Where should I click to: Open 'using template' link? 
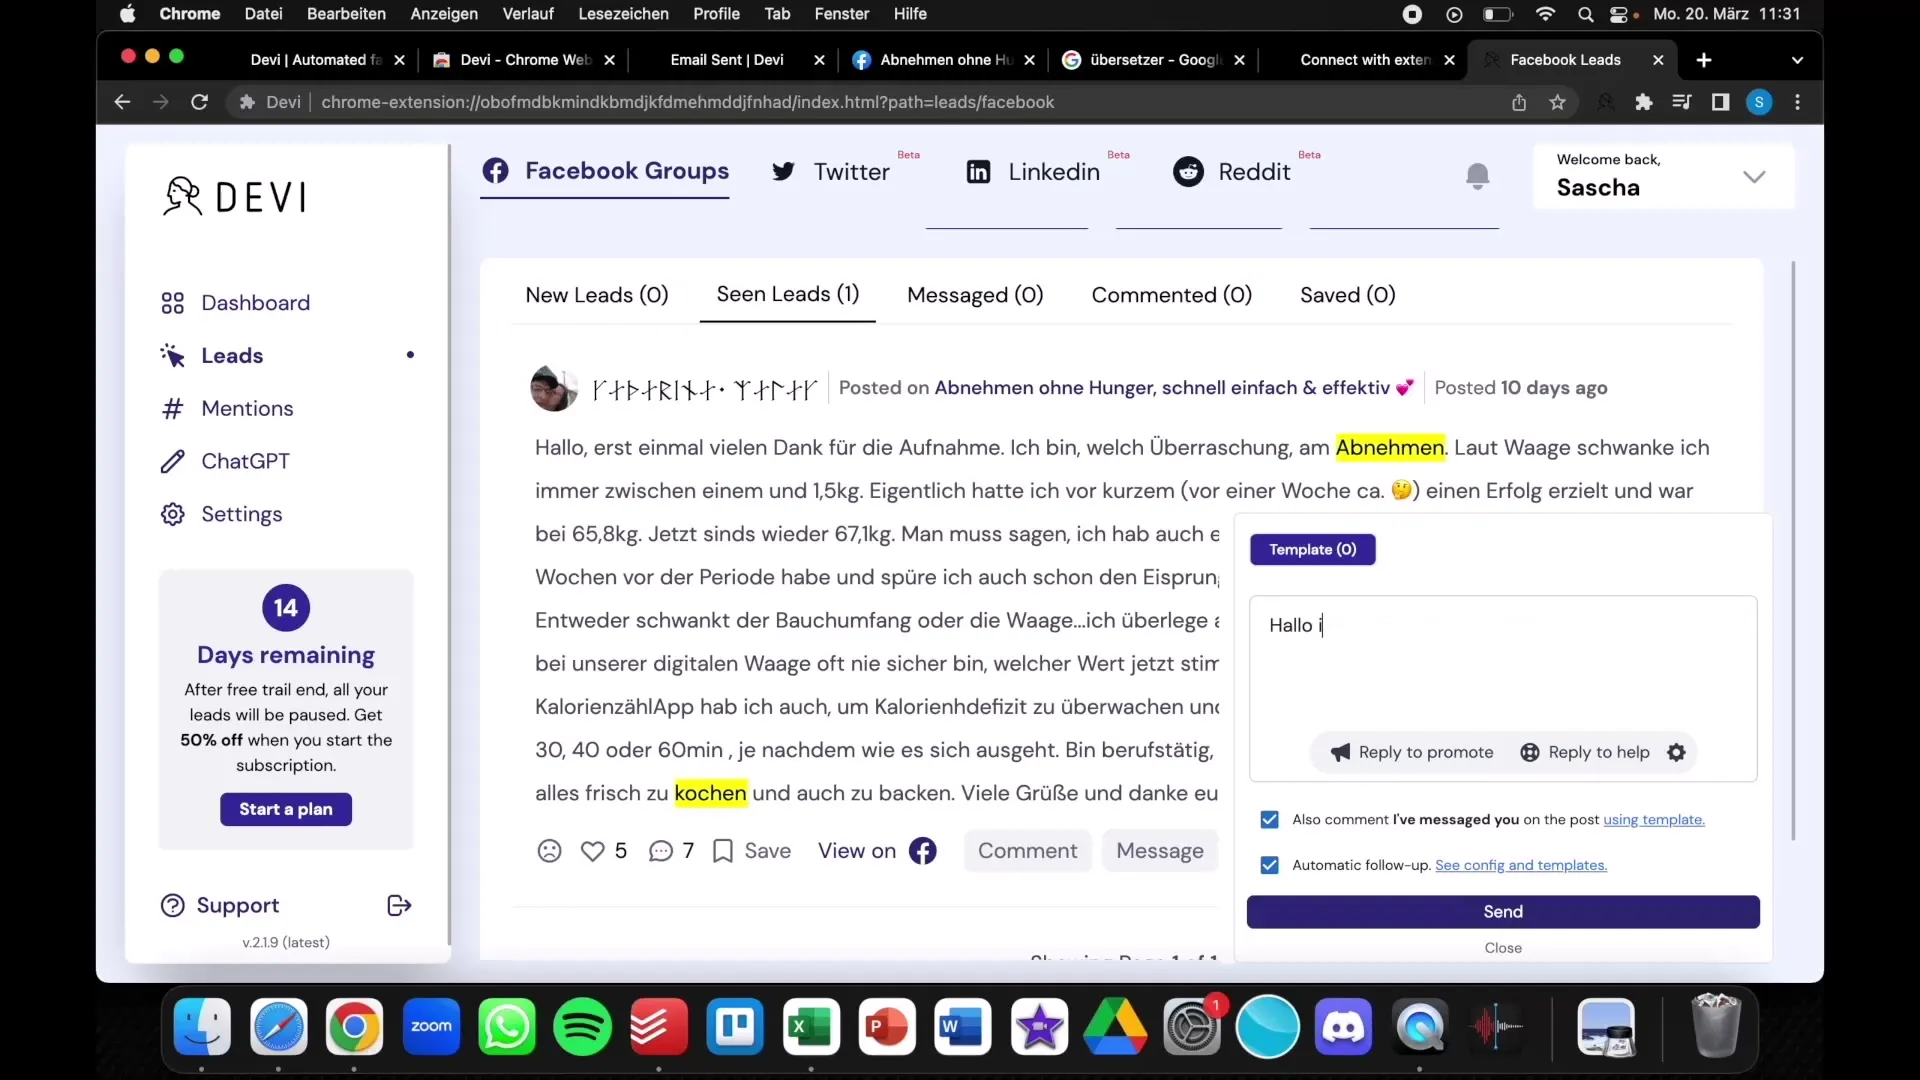pos(1653,820)
